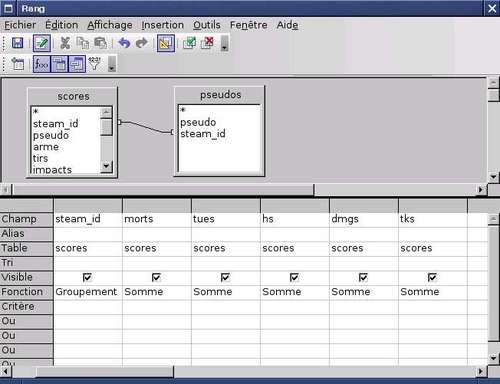500x384 pixels.
Task: Select the 'dmgs' field cell
Action: 364,219
